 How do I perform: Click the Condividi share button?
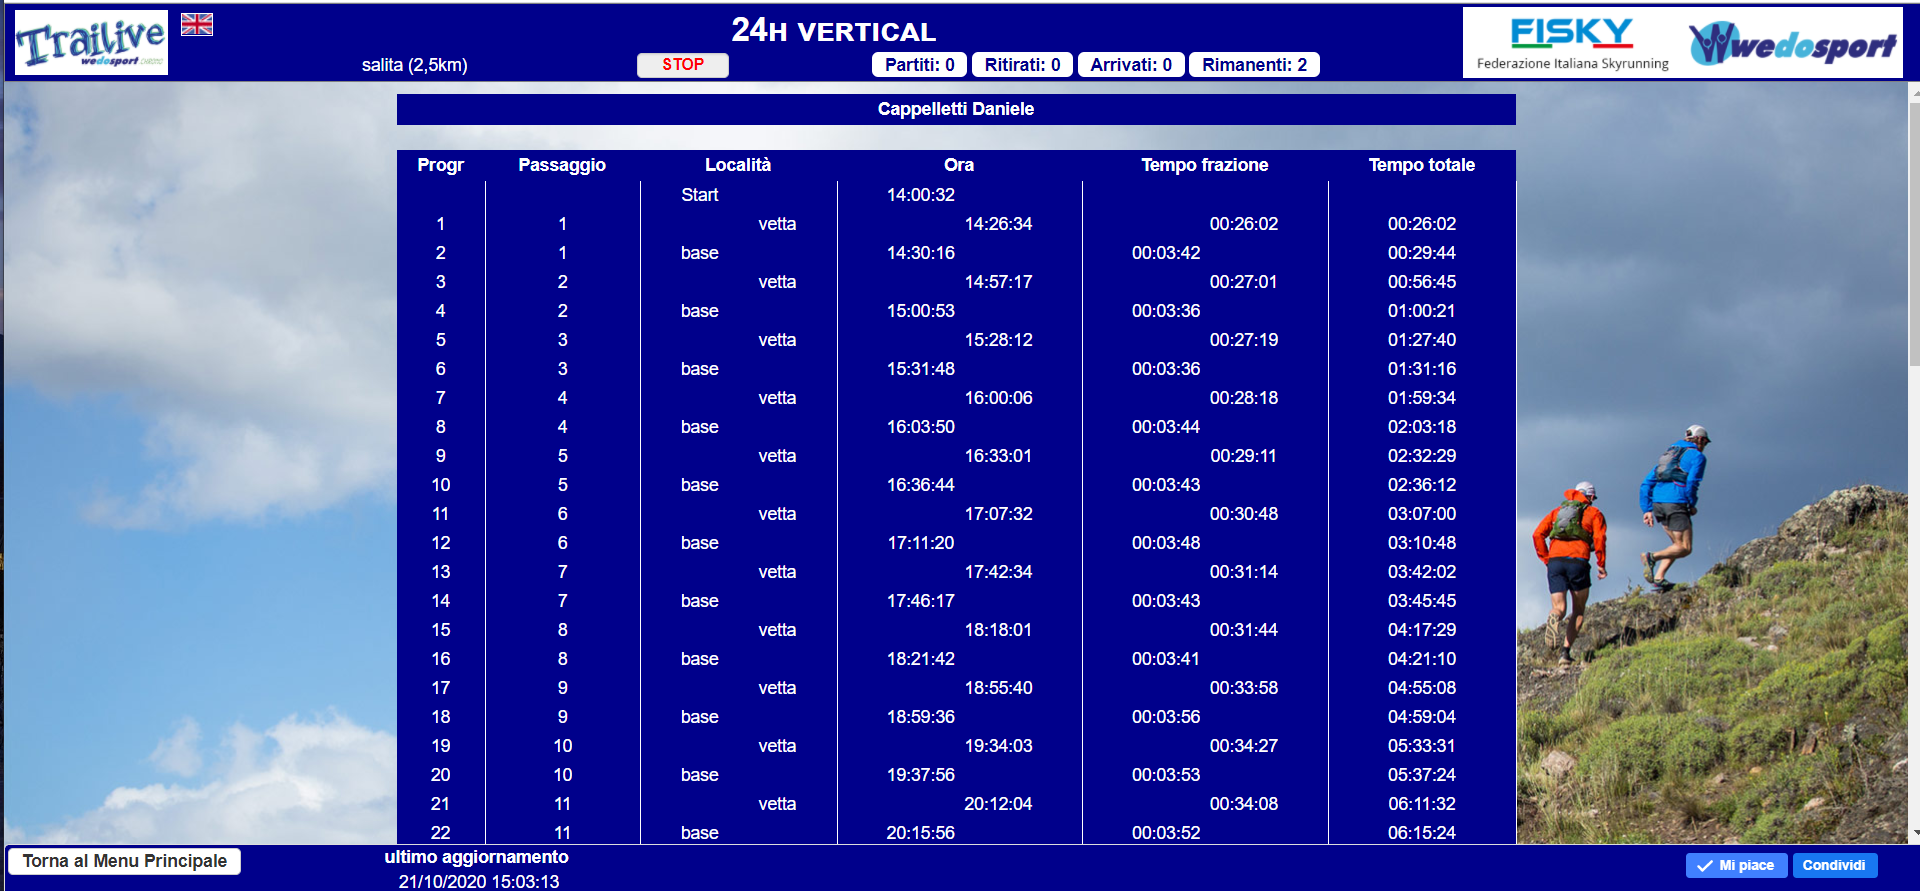point(1834,866)
